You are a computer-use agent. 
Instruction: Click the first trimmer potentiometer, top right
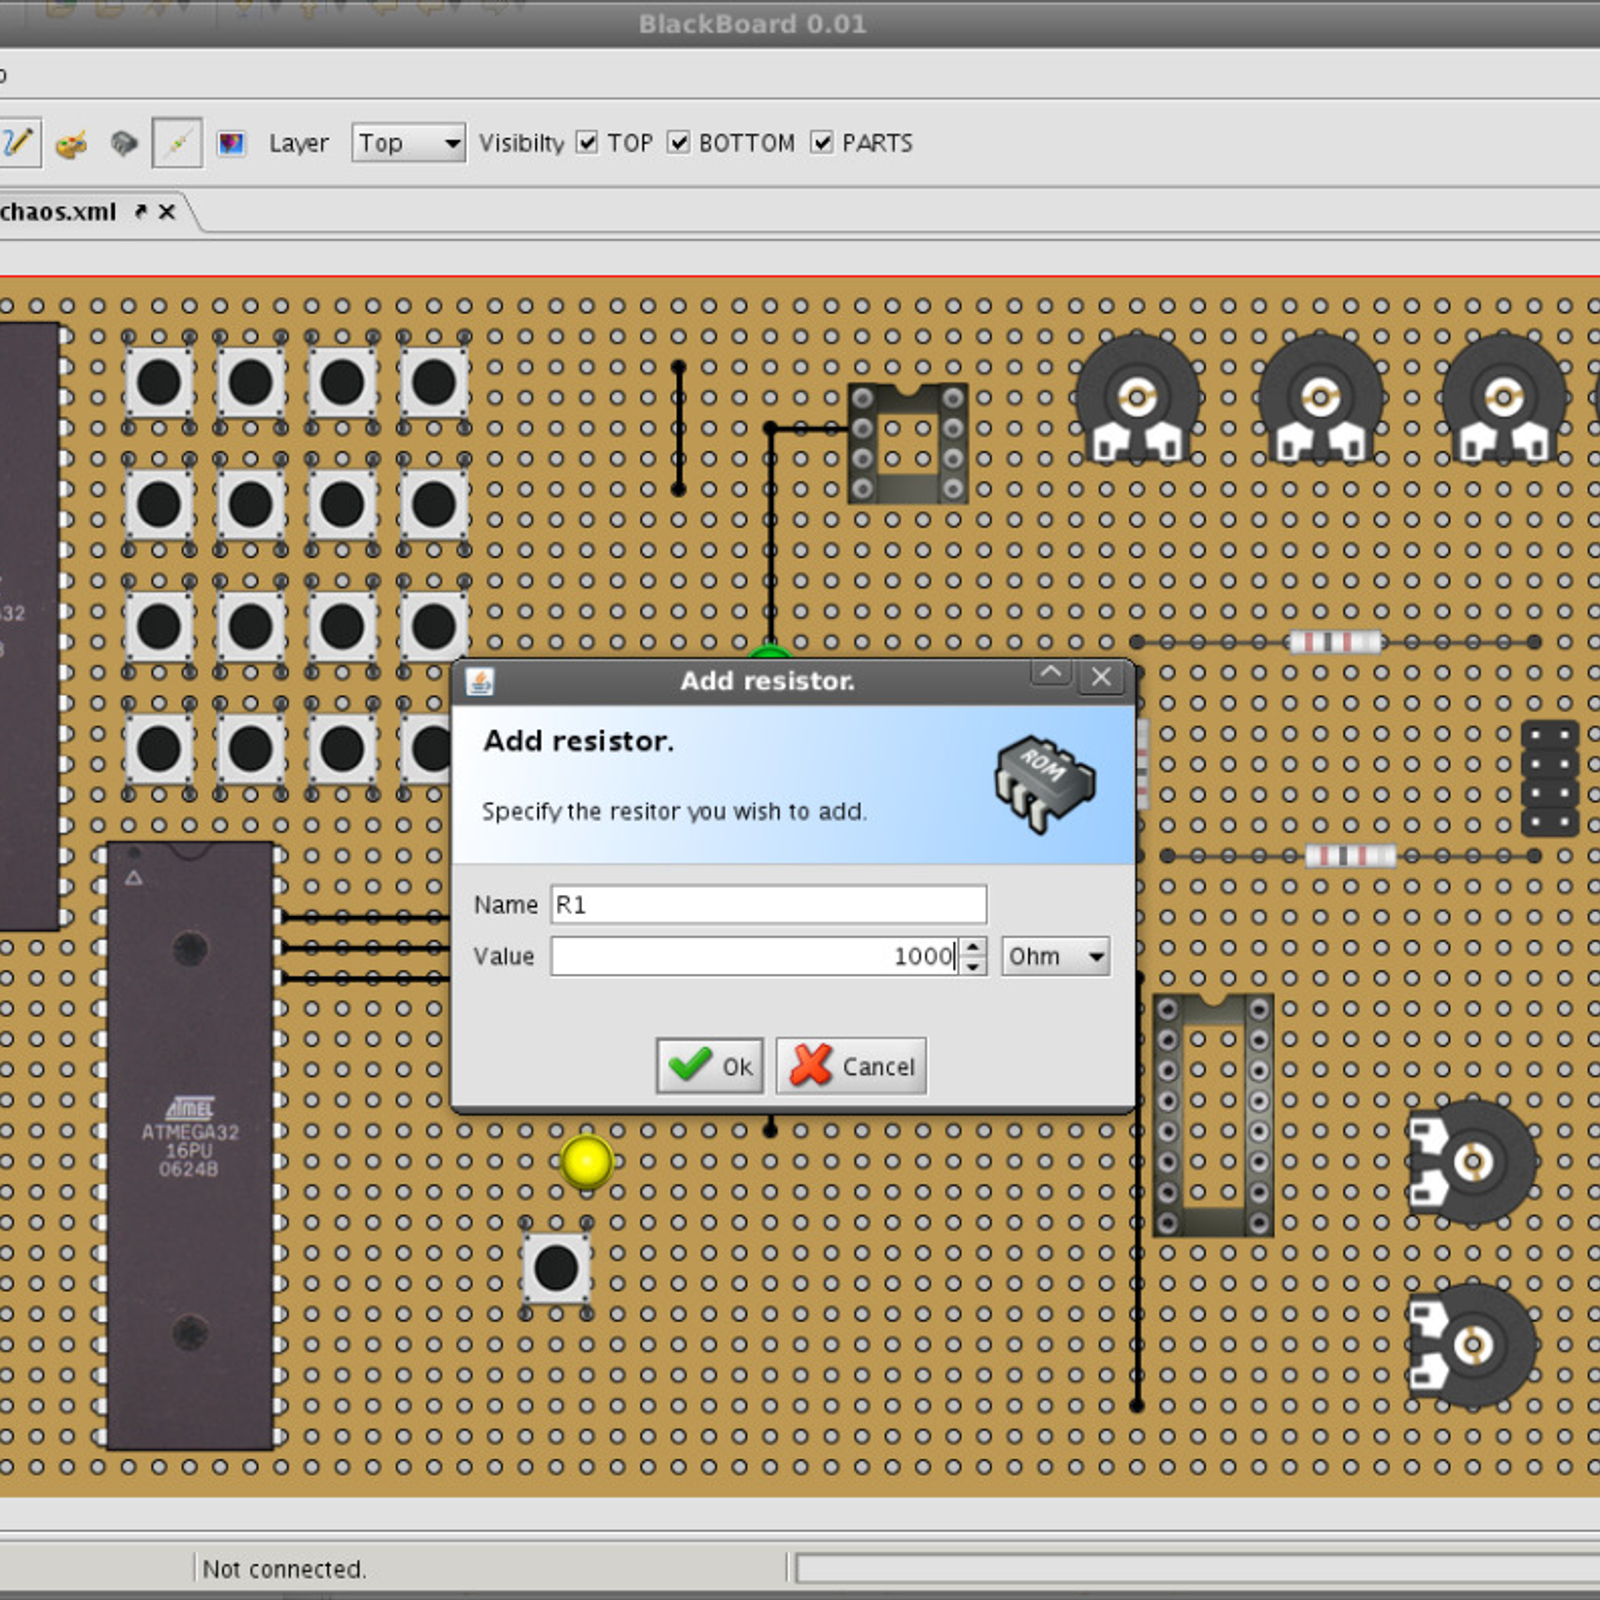pyautogui.click(x=1137, y=398)
